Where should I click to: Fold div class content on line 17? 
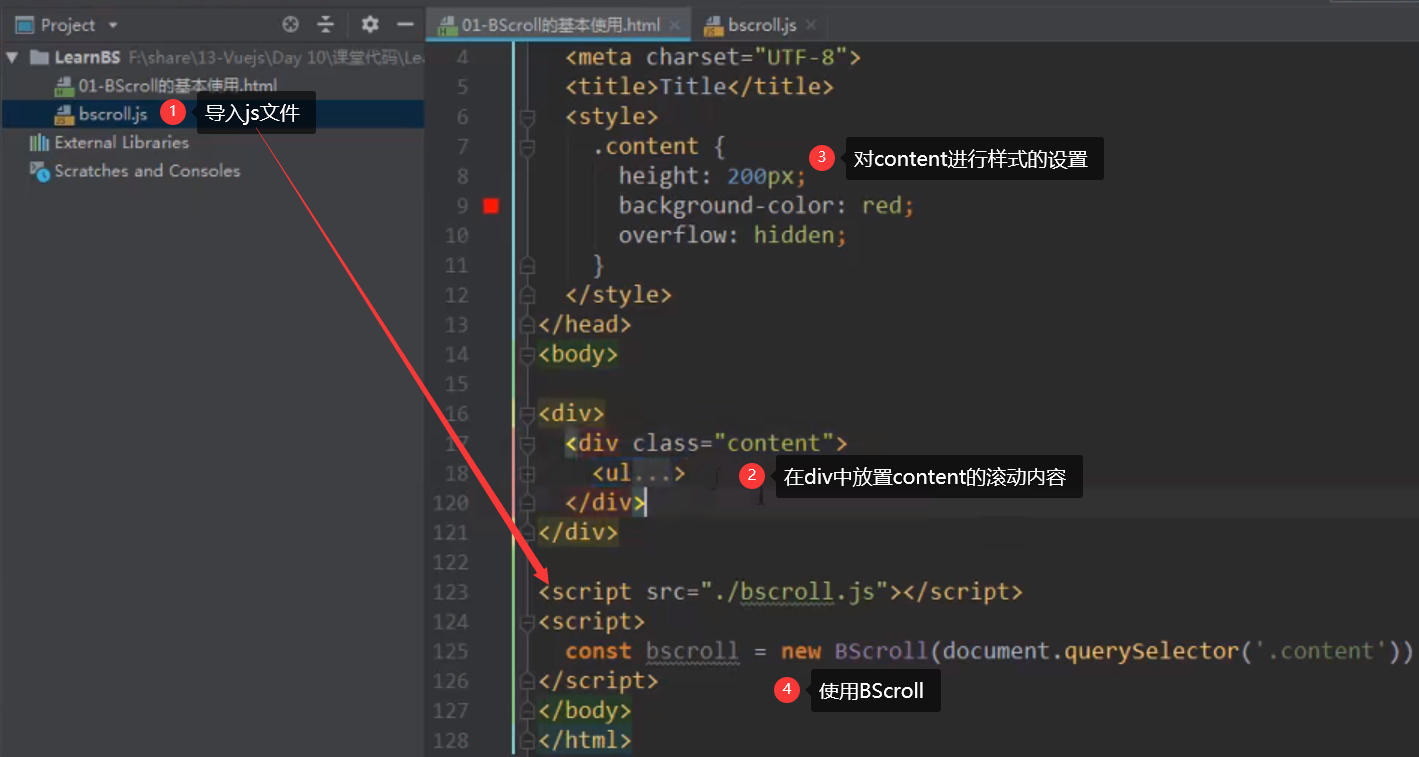click(528, 443)
